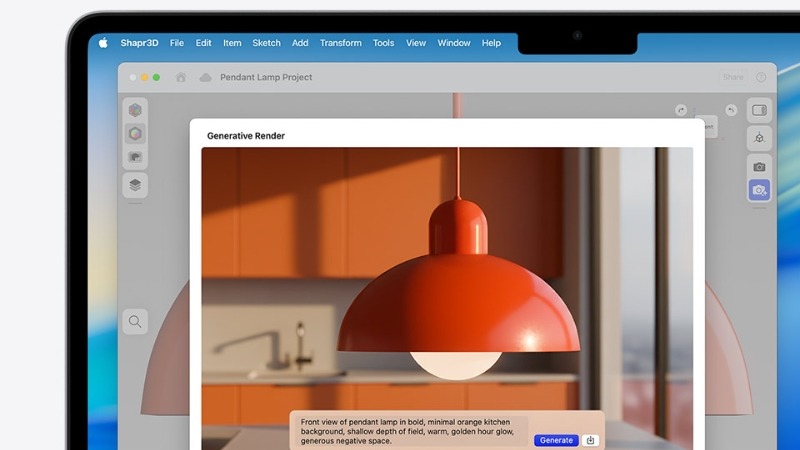Click the camera snapshot icon
Screen dimensions: 800x450
click(x=759, y=166)
